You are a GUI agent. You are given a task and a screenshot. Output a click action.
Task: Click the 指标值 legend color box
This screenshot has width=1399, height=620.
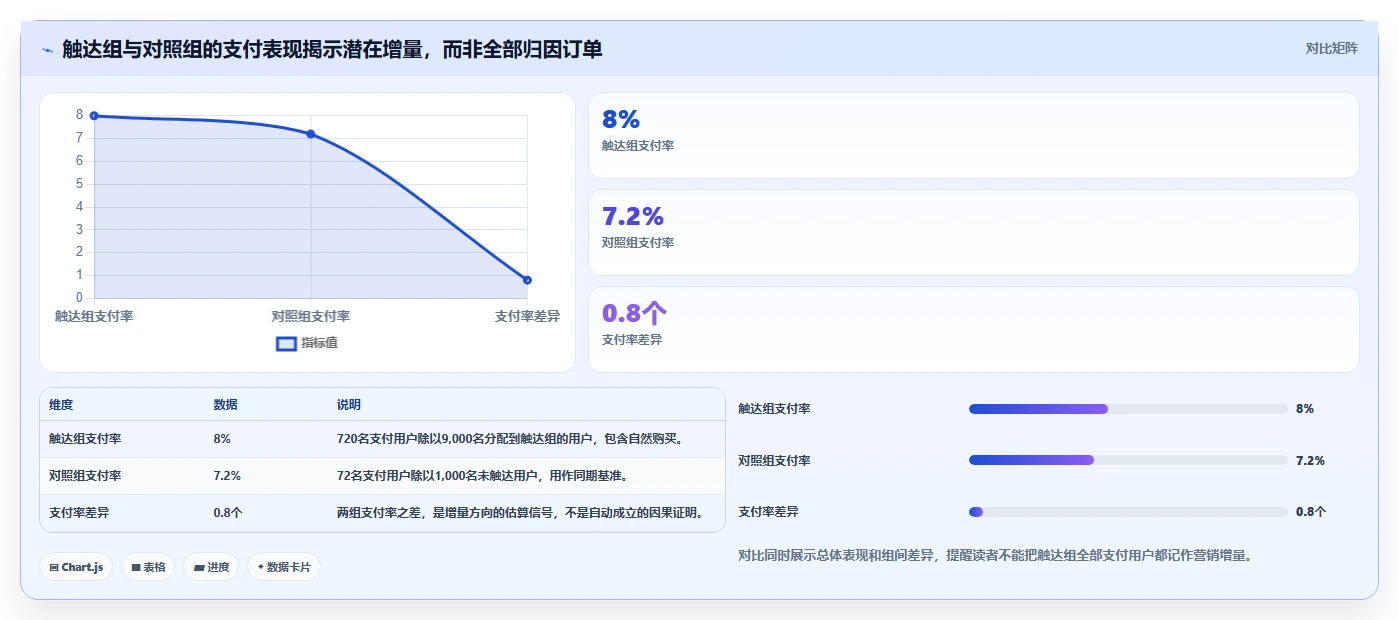tap(286, 344)
